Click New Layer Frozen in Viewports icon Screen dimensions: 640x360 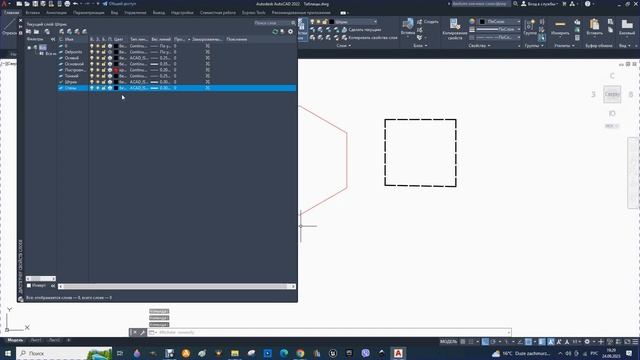coord(69,31)
